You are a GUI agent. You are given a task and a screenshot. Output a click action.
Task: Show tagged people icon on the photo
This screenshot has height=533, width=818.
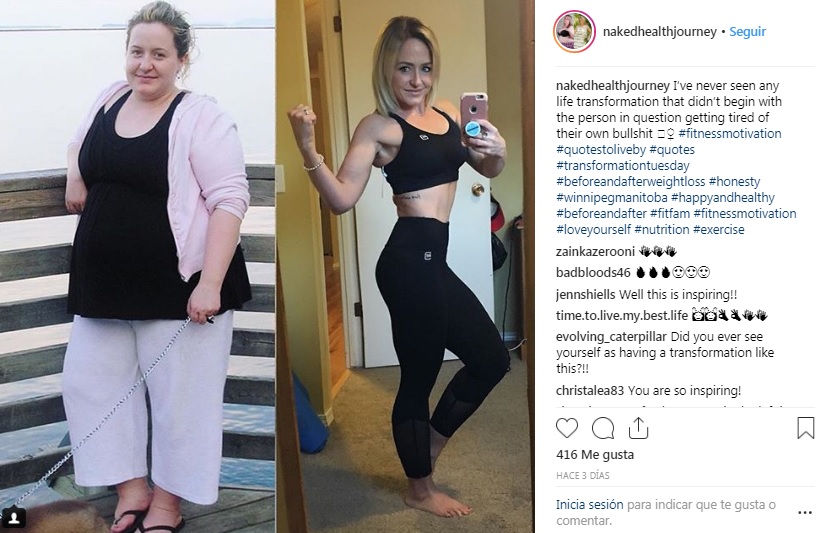[14, 518]
